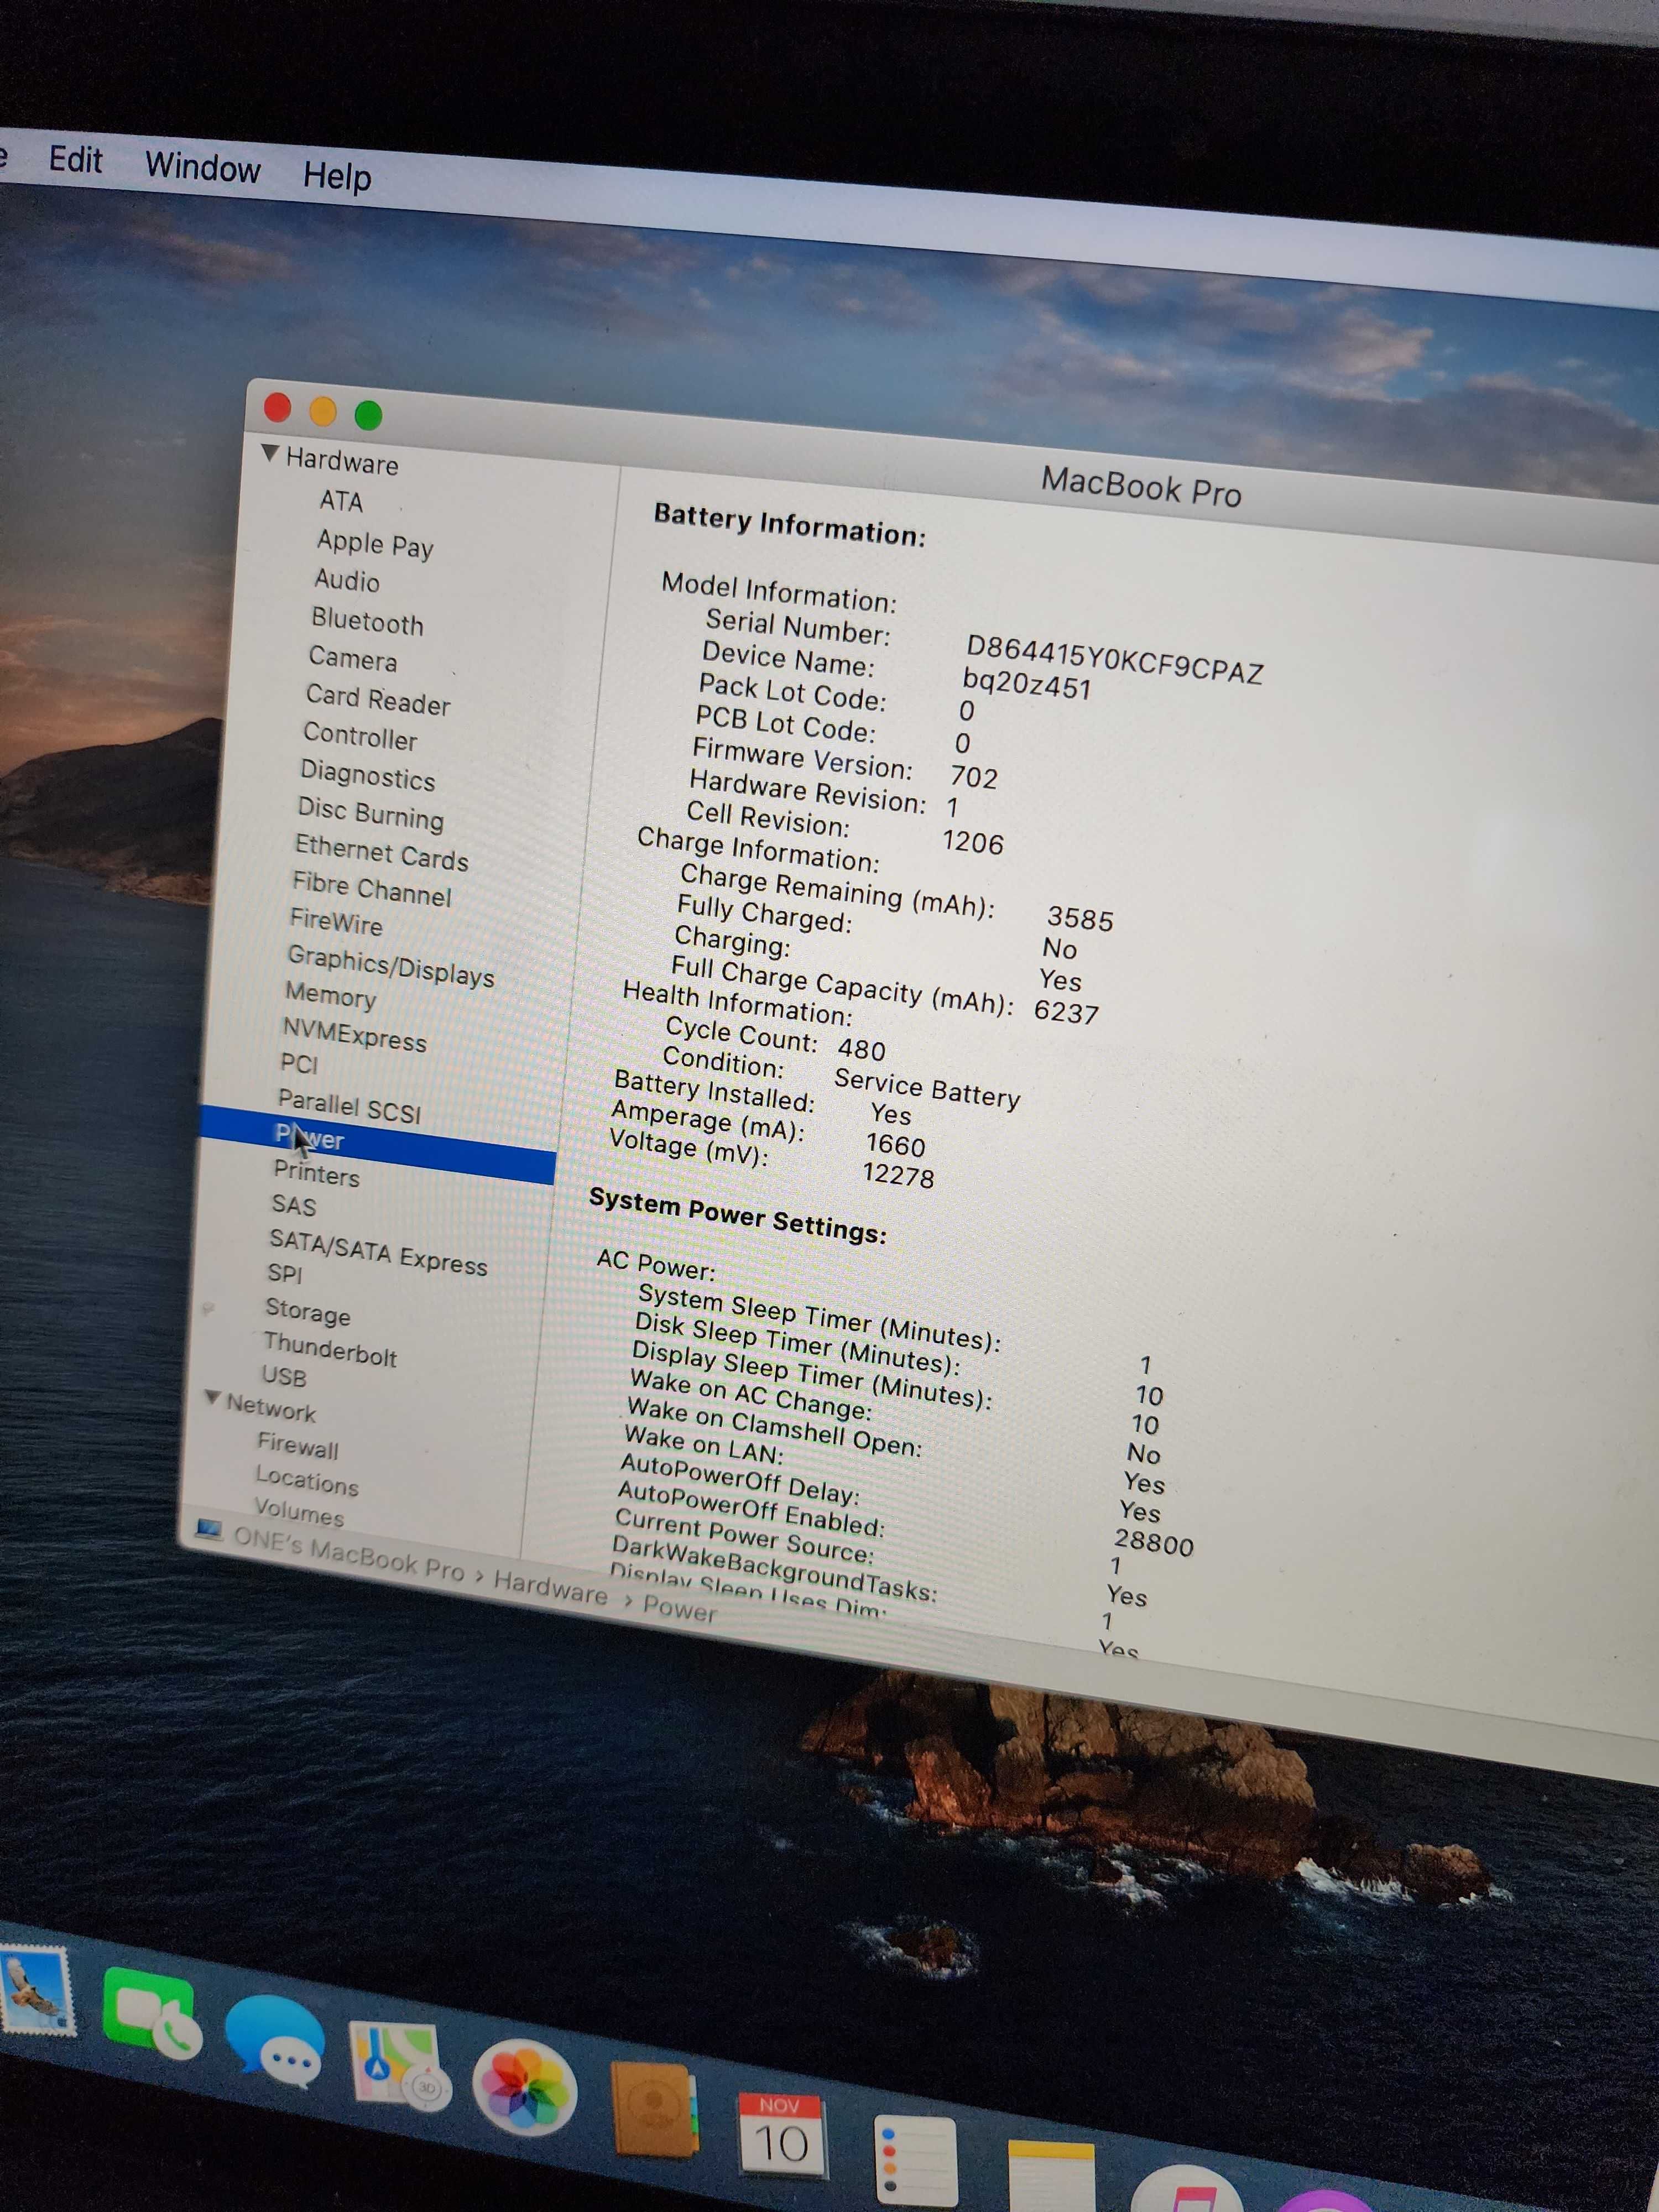The height and width of the screenshot is (2212, 1659).
Task: Select USB in the sidebar
Action: (284, 1376)
